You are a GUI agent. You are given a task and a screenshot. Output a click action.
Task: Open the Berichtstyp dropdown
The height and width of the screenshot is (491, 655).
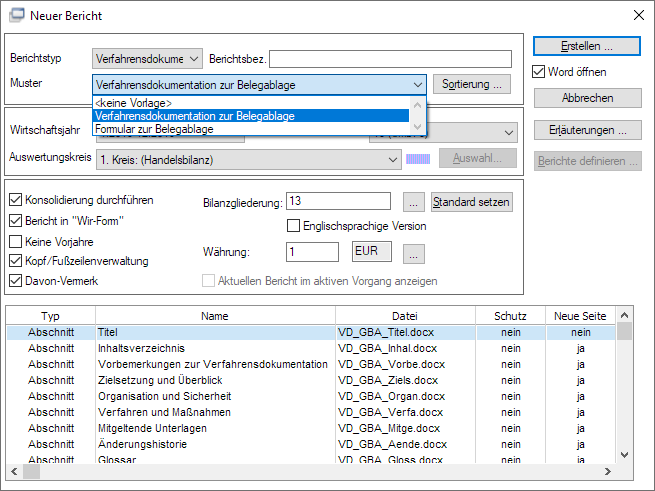pos(193,59)
